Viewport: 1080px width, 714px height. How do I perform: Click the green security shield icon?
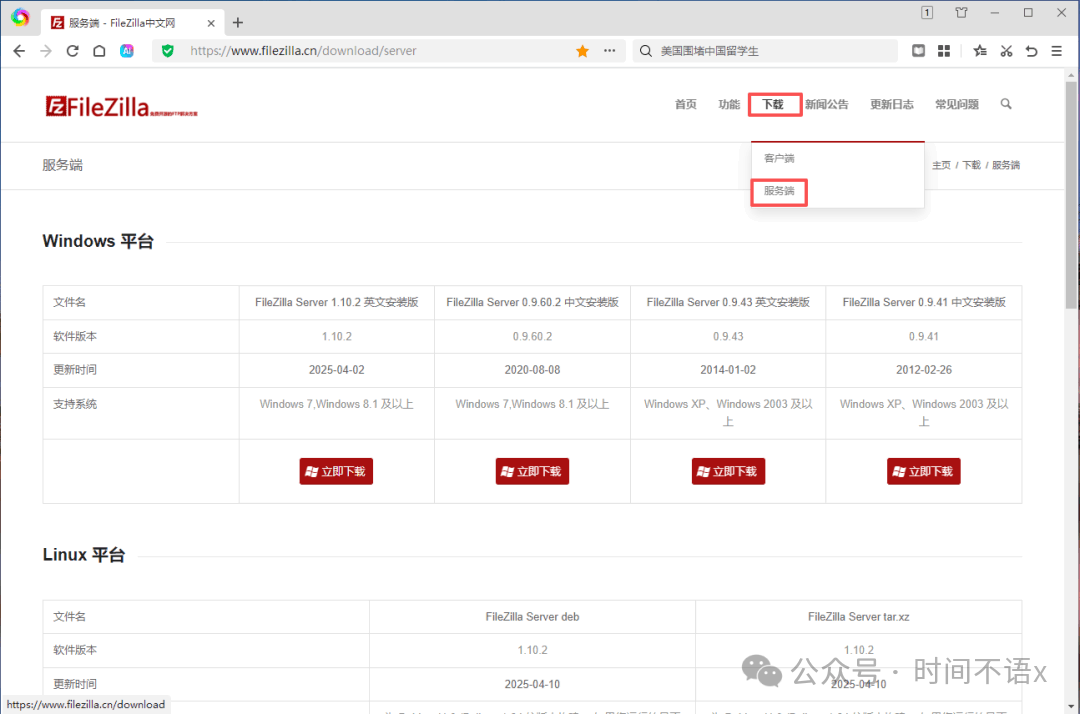point(168,51)
